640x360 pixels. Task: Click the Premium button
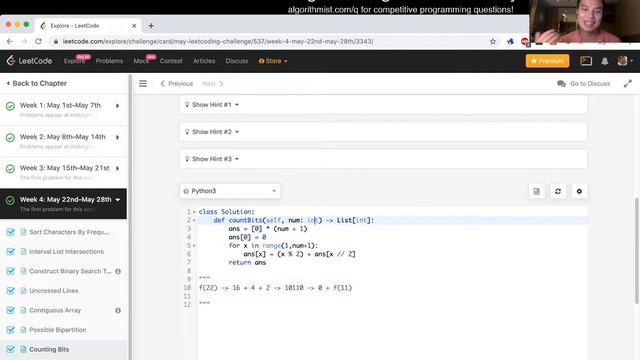(547, 61)
